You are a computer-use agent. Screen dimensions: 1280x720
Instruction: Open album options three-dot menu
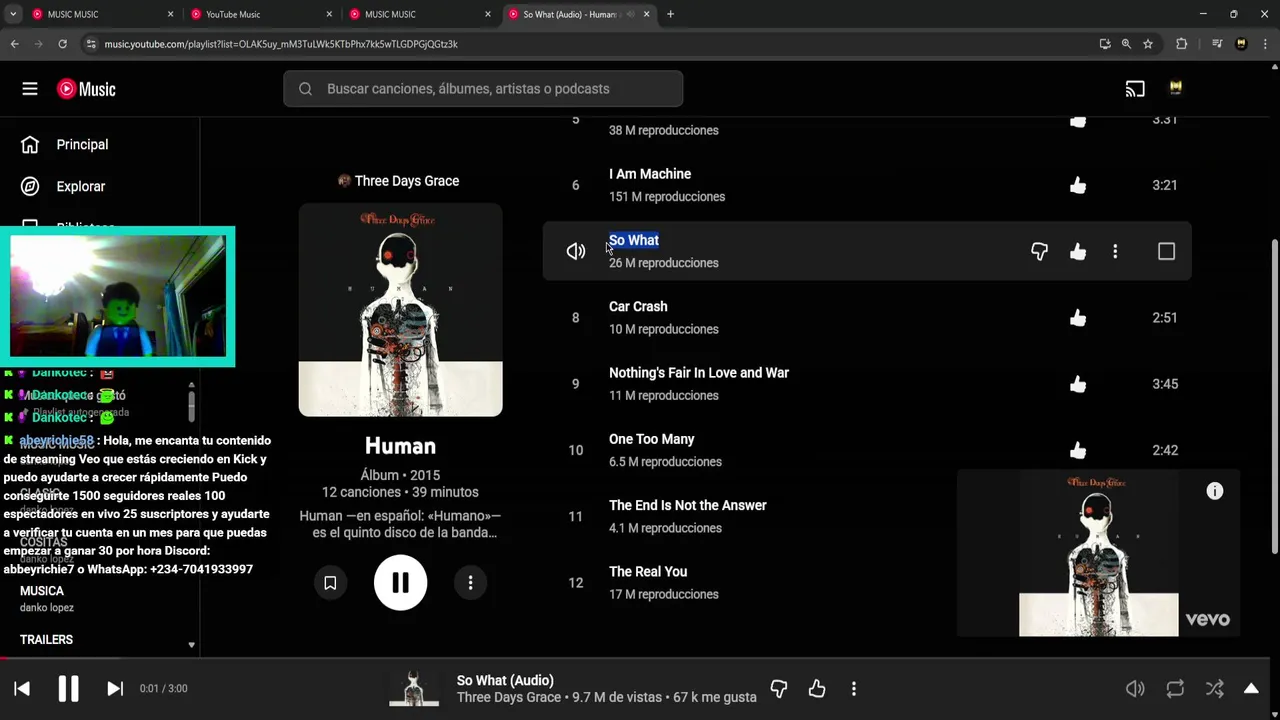tap(470, 582)
